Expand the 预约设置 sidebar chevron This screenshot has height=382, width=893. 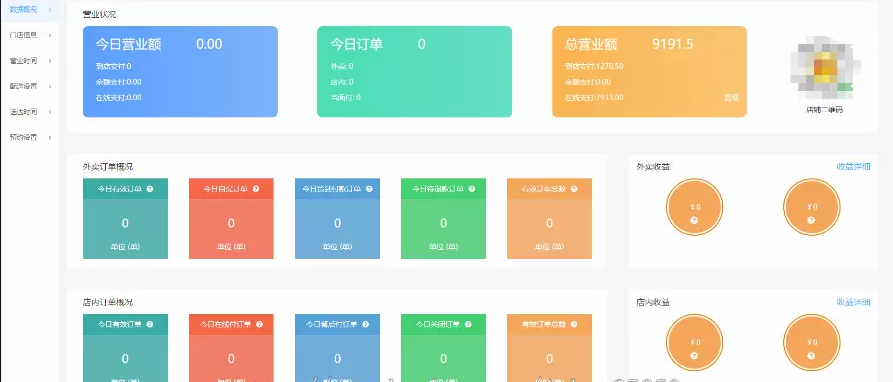point(50,137)
